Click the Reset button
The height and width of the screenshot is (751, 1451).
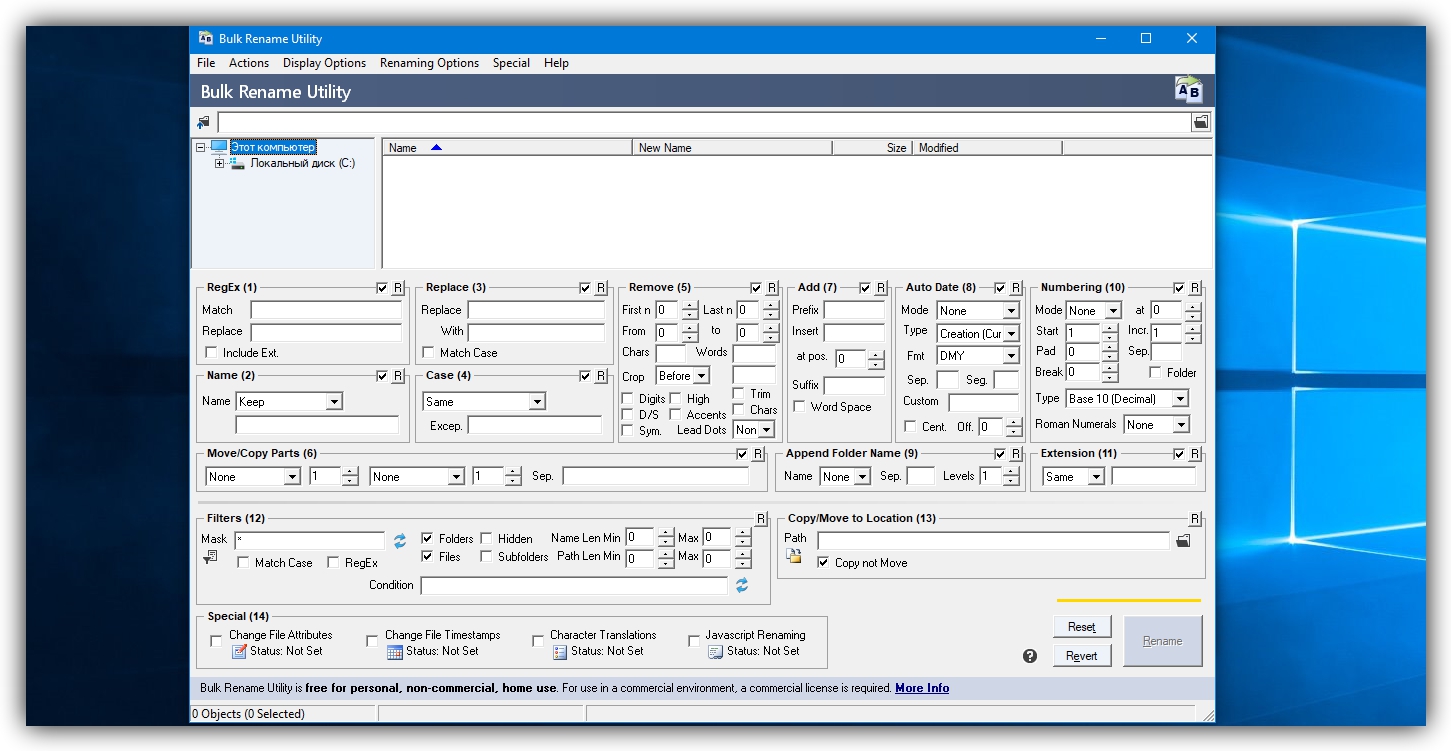[x=1081, y=627]
